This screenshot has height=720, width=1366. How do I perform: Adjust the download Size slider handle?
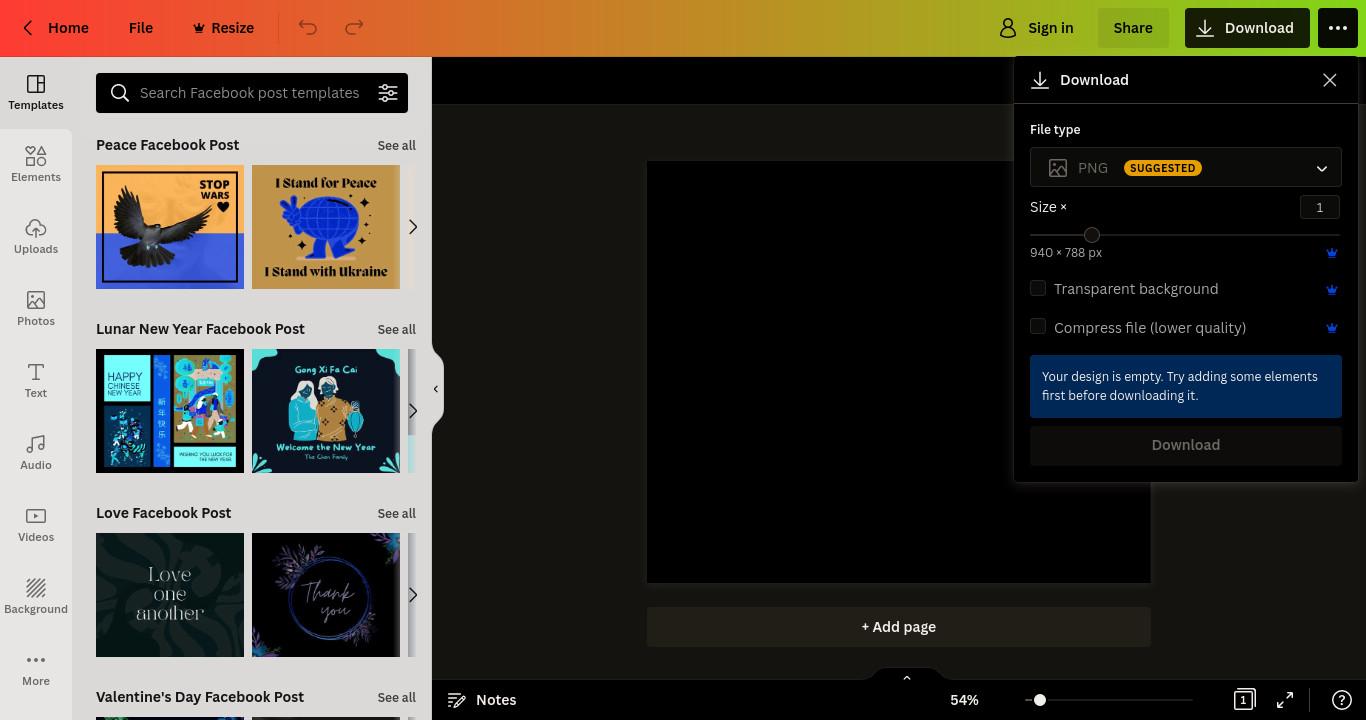[x=1092, y=235]
